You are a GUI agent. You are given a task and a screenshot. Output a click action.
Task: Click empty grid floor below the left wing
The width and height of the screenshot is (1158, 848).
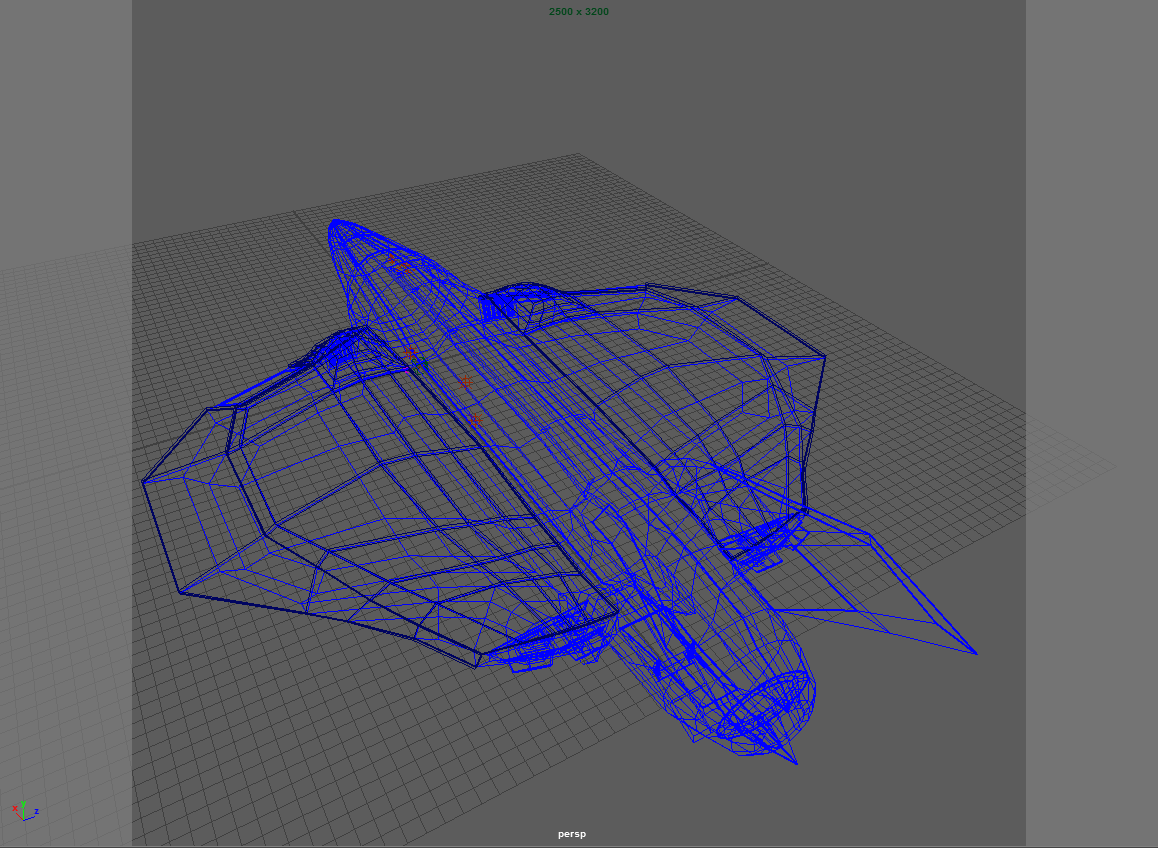300,720
